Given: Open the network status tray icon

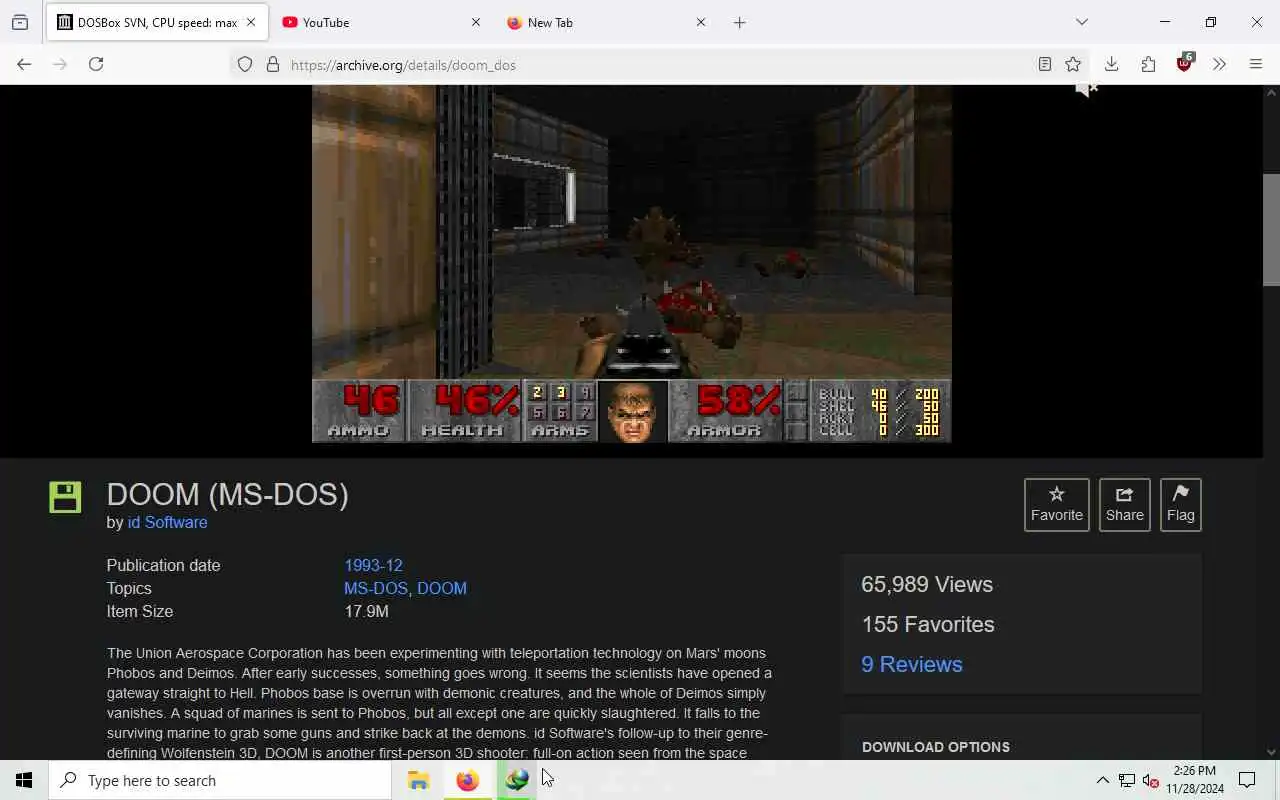Looking at the screenshot, I should pos(1126,780).
